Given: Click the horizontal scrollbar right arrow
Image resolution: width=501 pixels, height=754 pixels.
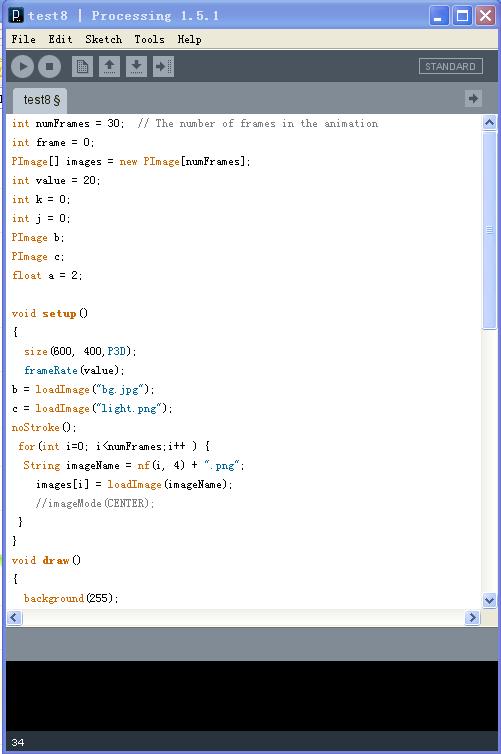Looking at the screenshot, I should pos(472,617).
